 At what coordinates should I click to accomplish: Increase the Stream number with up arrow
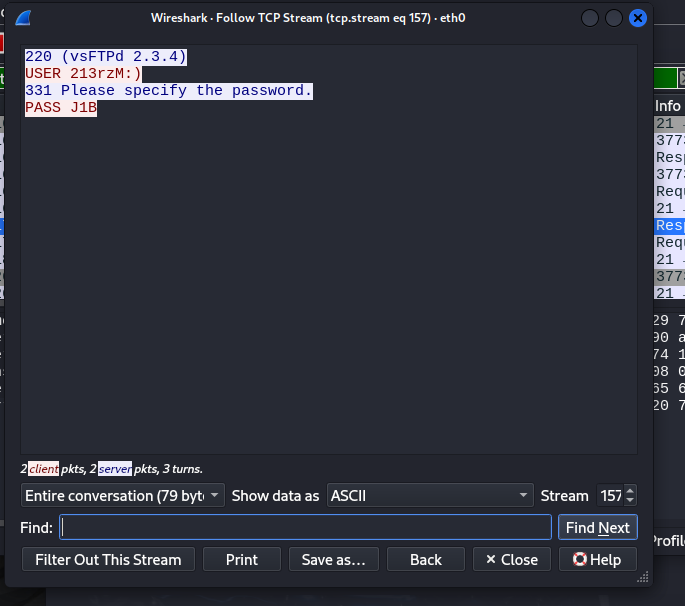point(630,491)
